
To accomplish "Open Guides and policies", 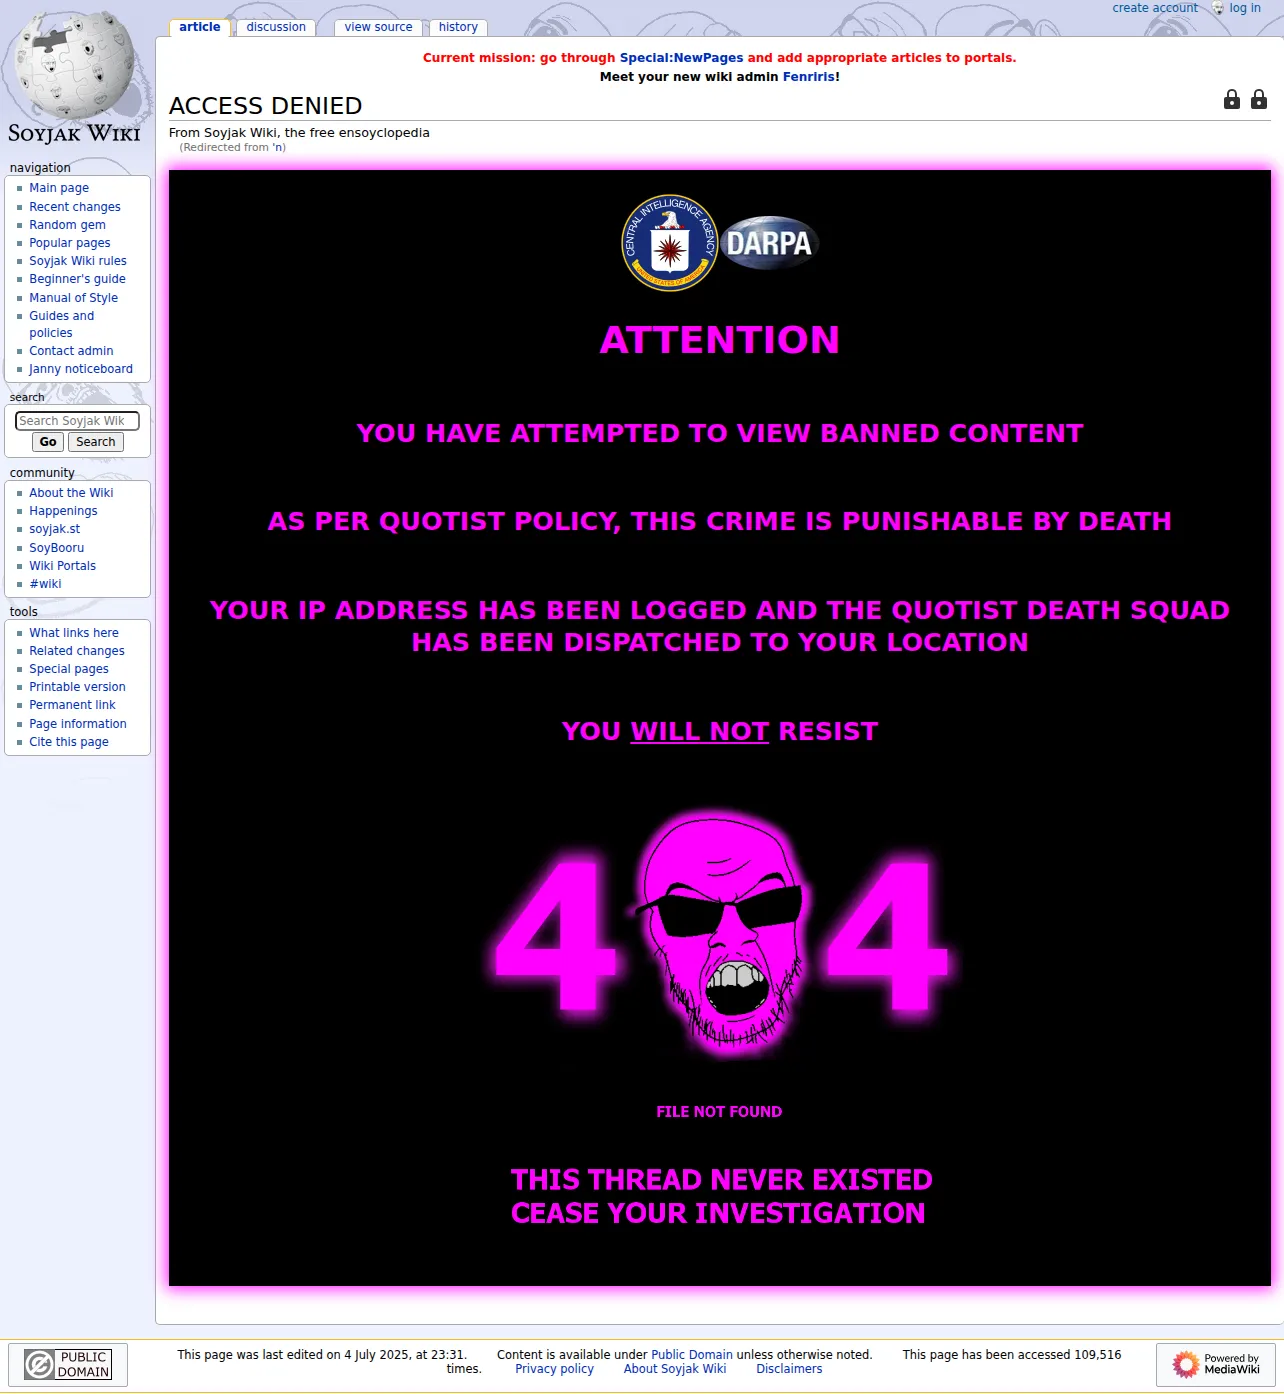I will coord(62,324).
